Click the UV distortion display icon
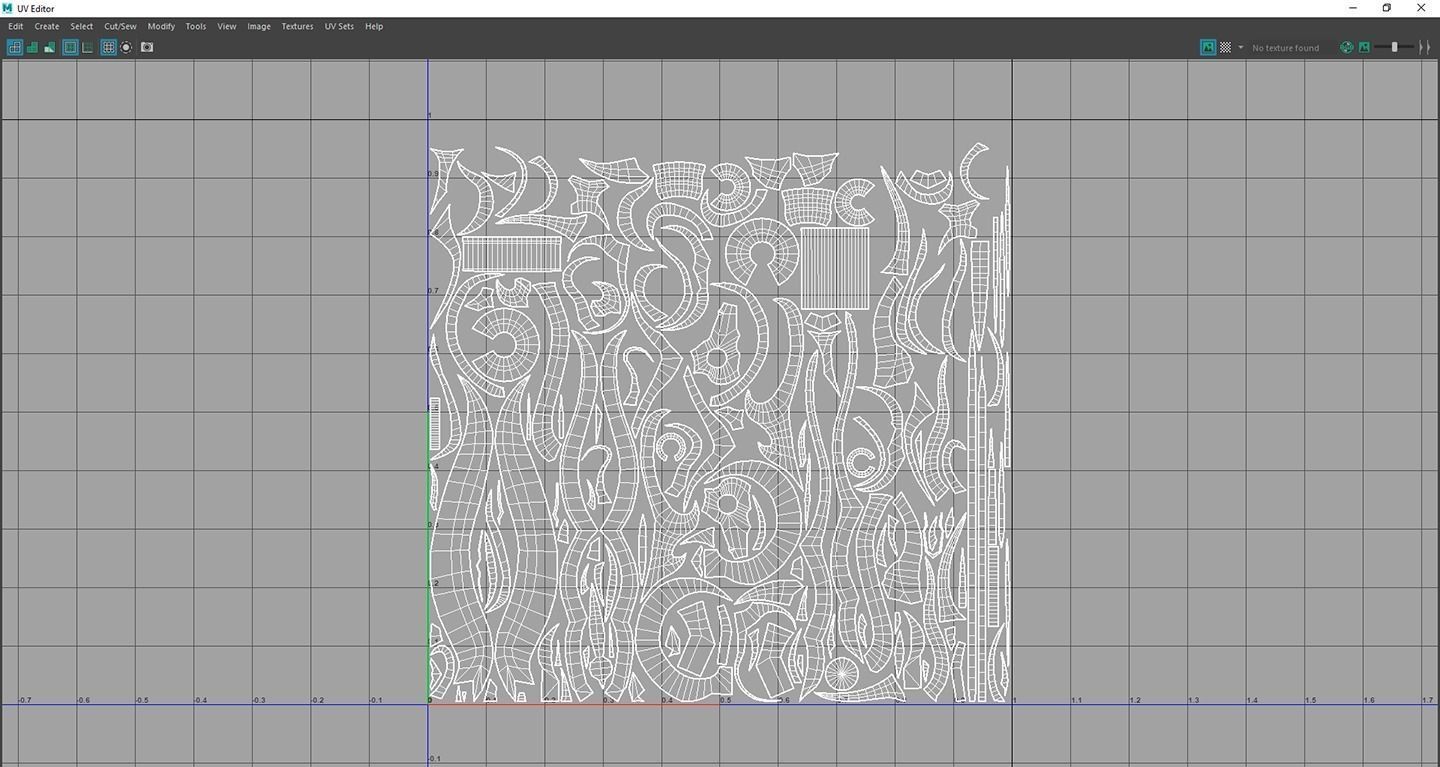The height and width of the screenshot is (767, 1440). (x=49, y=47)
